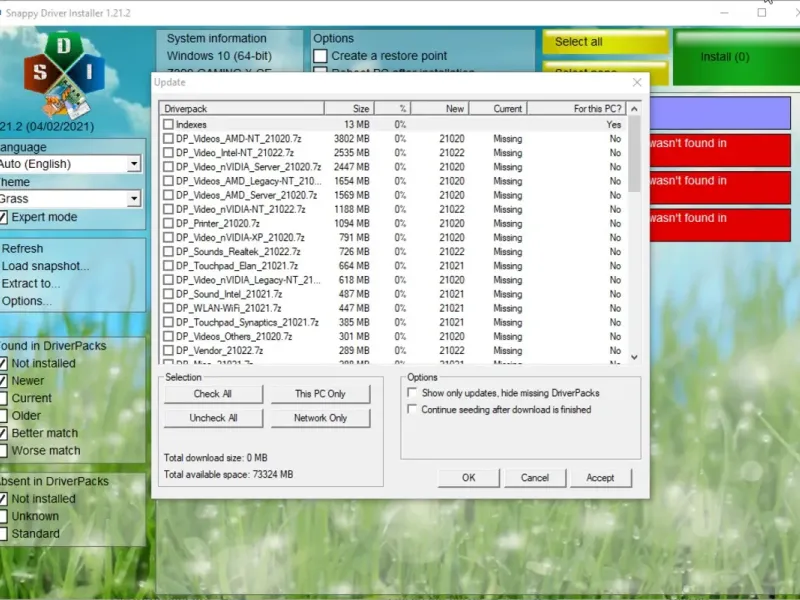The height and width of the screenshot is (600, 800).
Task: Click Load snapshot... menu entry
Action: pyautogui.click(x=45, y=266)
